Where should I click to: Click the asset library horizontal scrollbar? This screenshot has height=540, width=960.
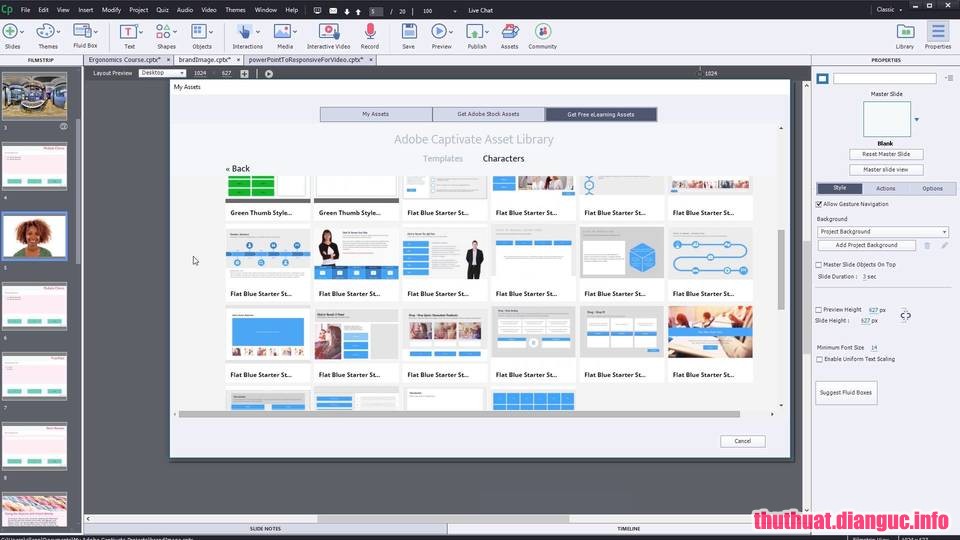click(x=459, y=414)
